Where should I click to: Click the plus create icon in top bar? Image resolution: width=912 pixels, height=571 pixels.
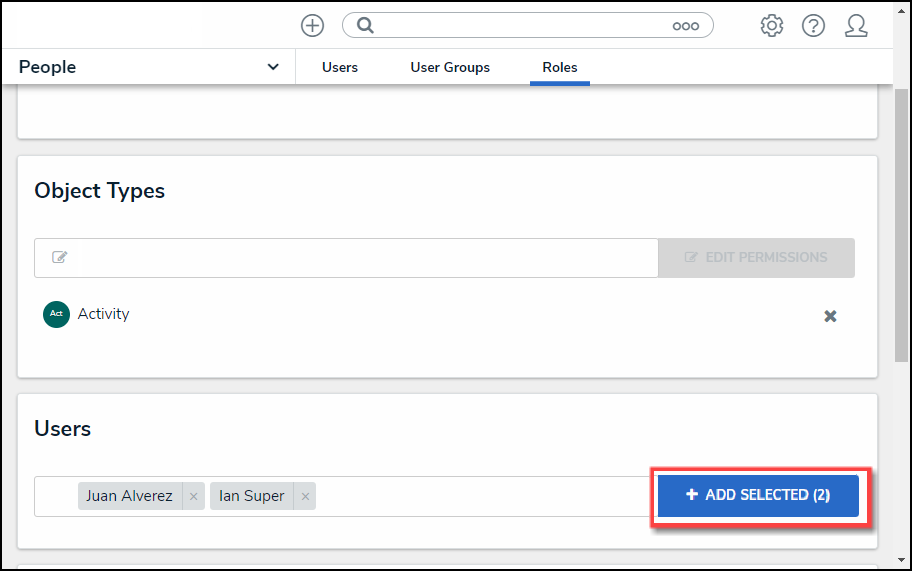[312, 26]
